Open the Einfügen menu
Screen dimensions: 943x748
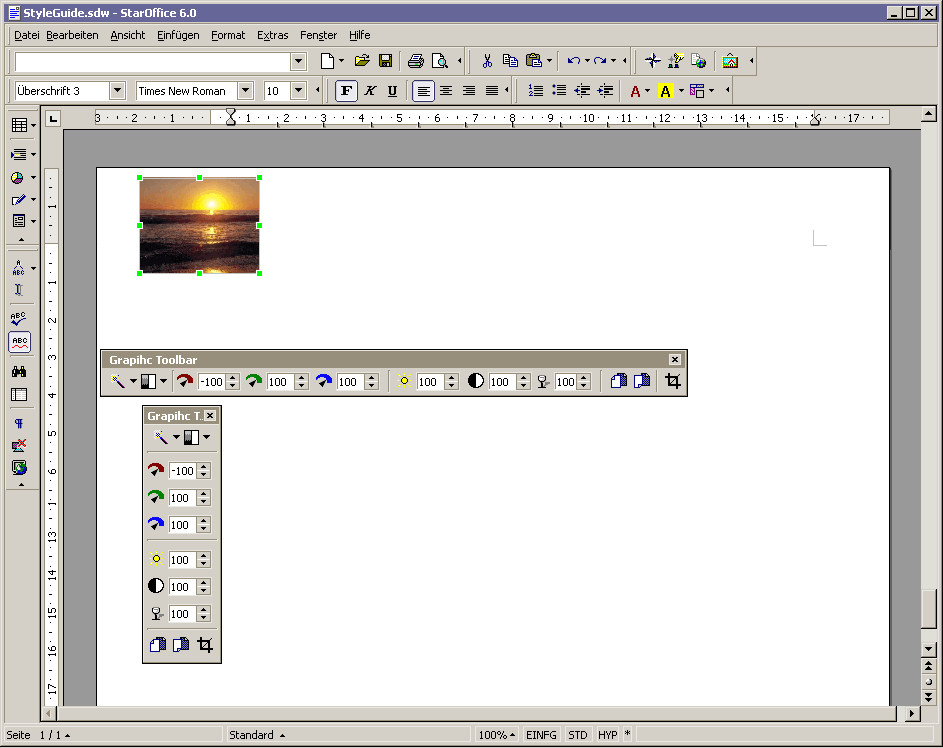178,35
